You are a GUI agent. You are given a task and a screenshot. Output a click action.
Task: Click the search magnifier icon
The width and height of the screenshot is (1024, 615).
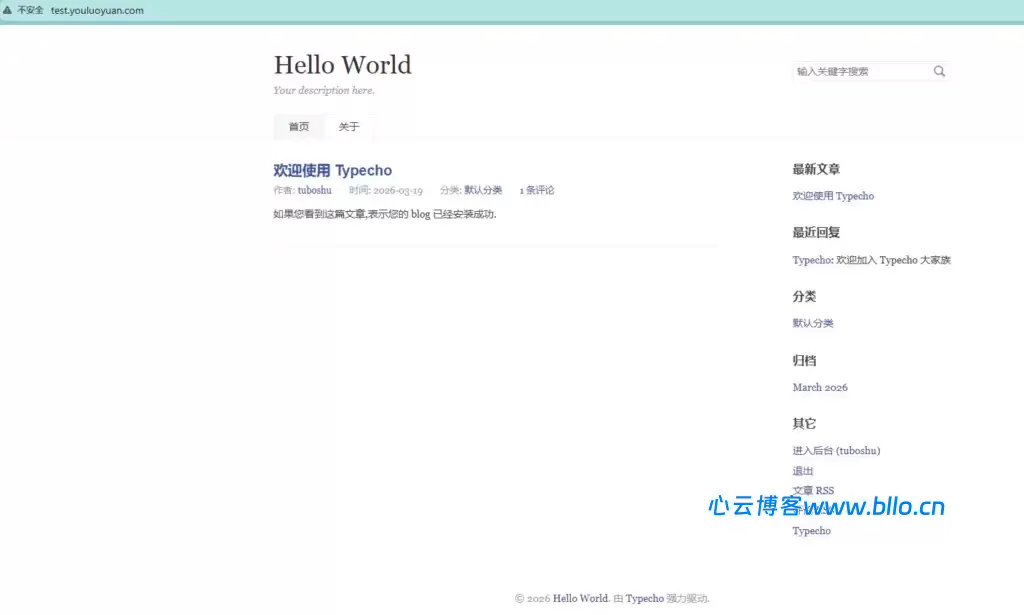[939, 71]
